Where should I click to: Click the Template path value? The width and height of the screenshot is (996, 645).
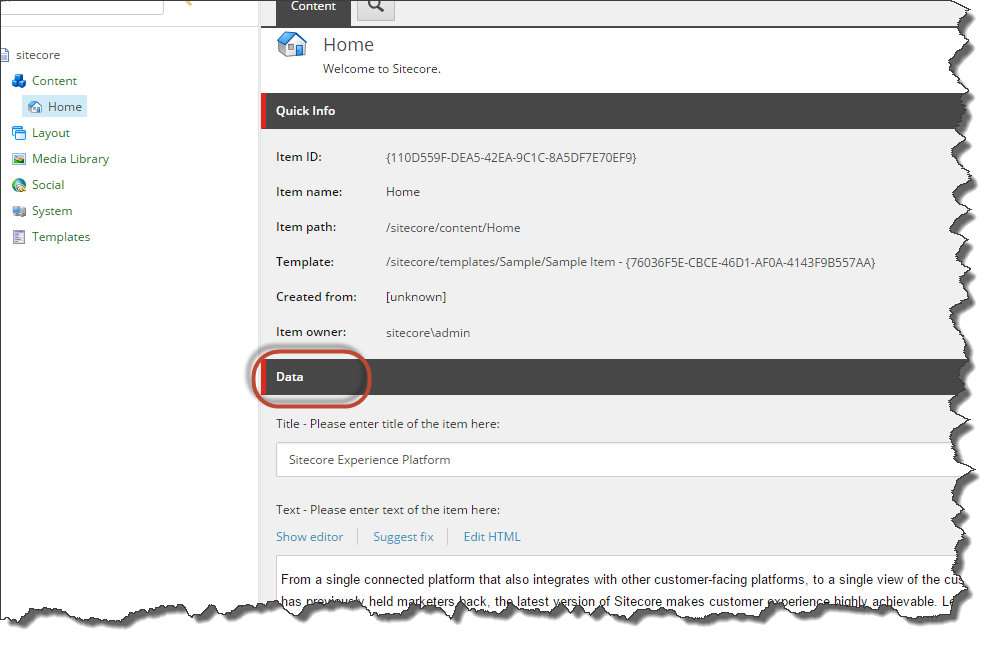(630, 262)
